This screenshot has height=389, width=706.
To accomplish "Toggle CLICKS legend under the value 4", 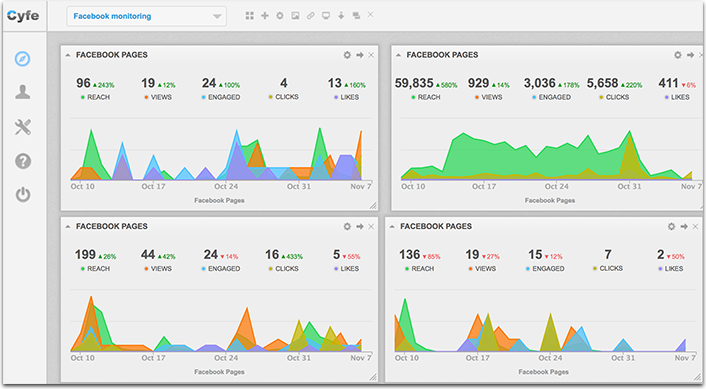I will coord(284,97).
